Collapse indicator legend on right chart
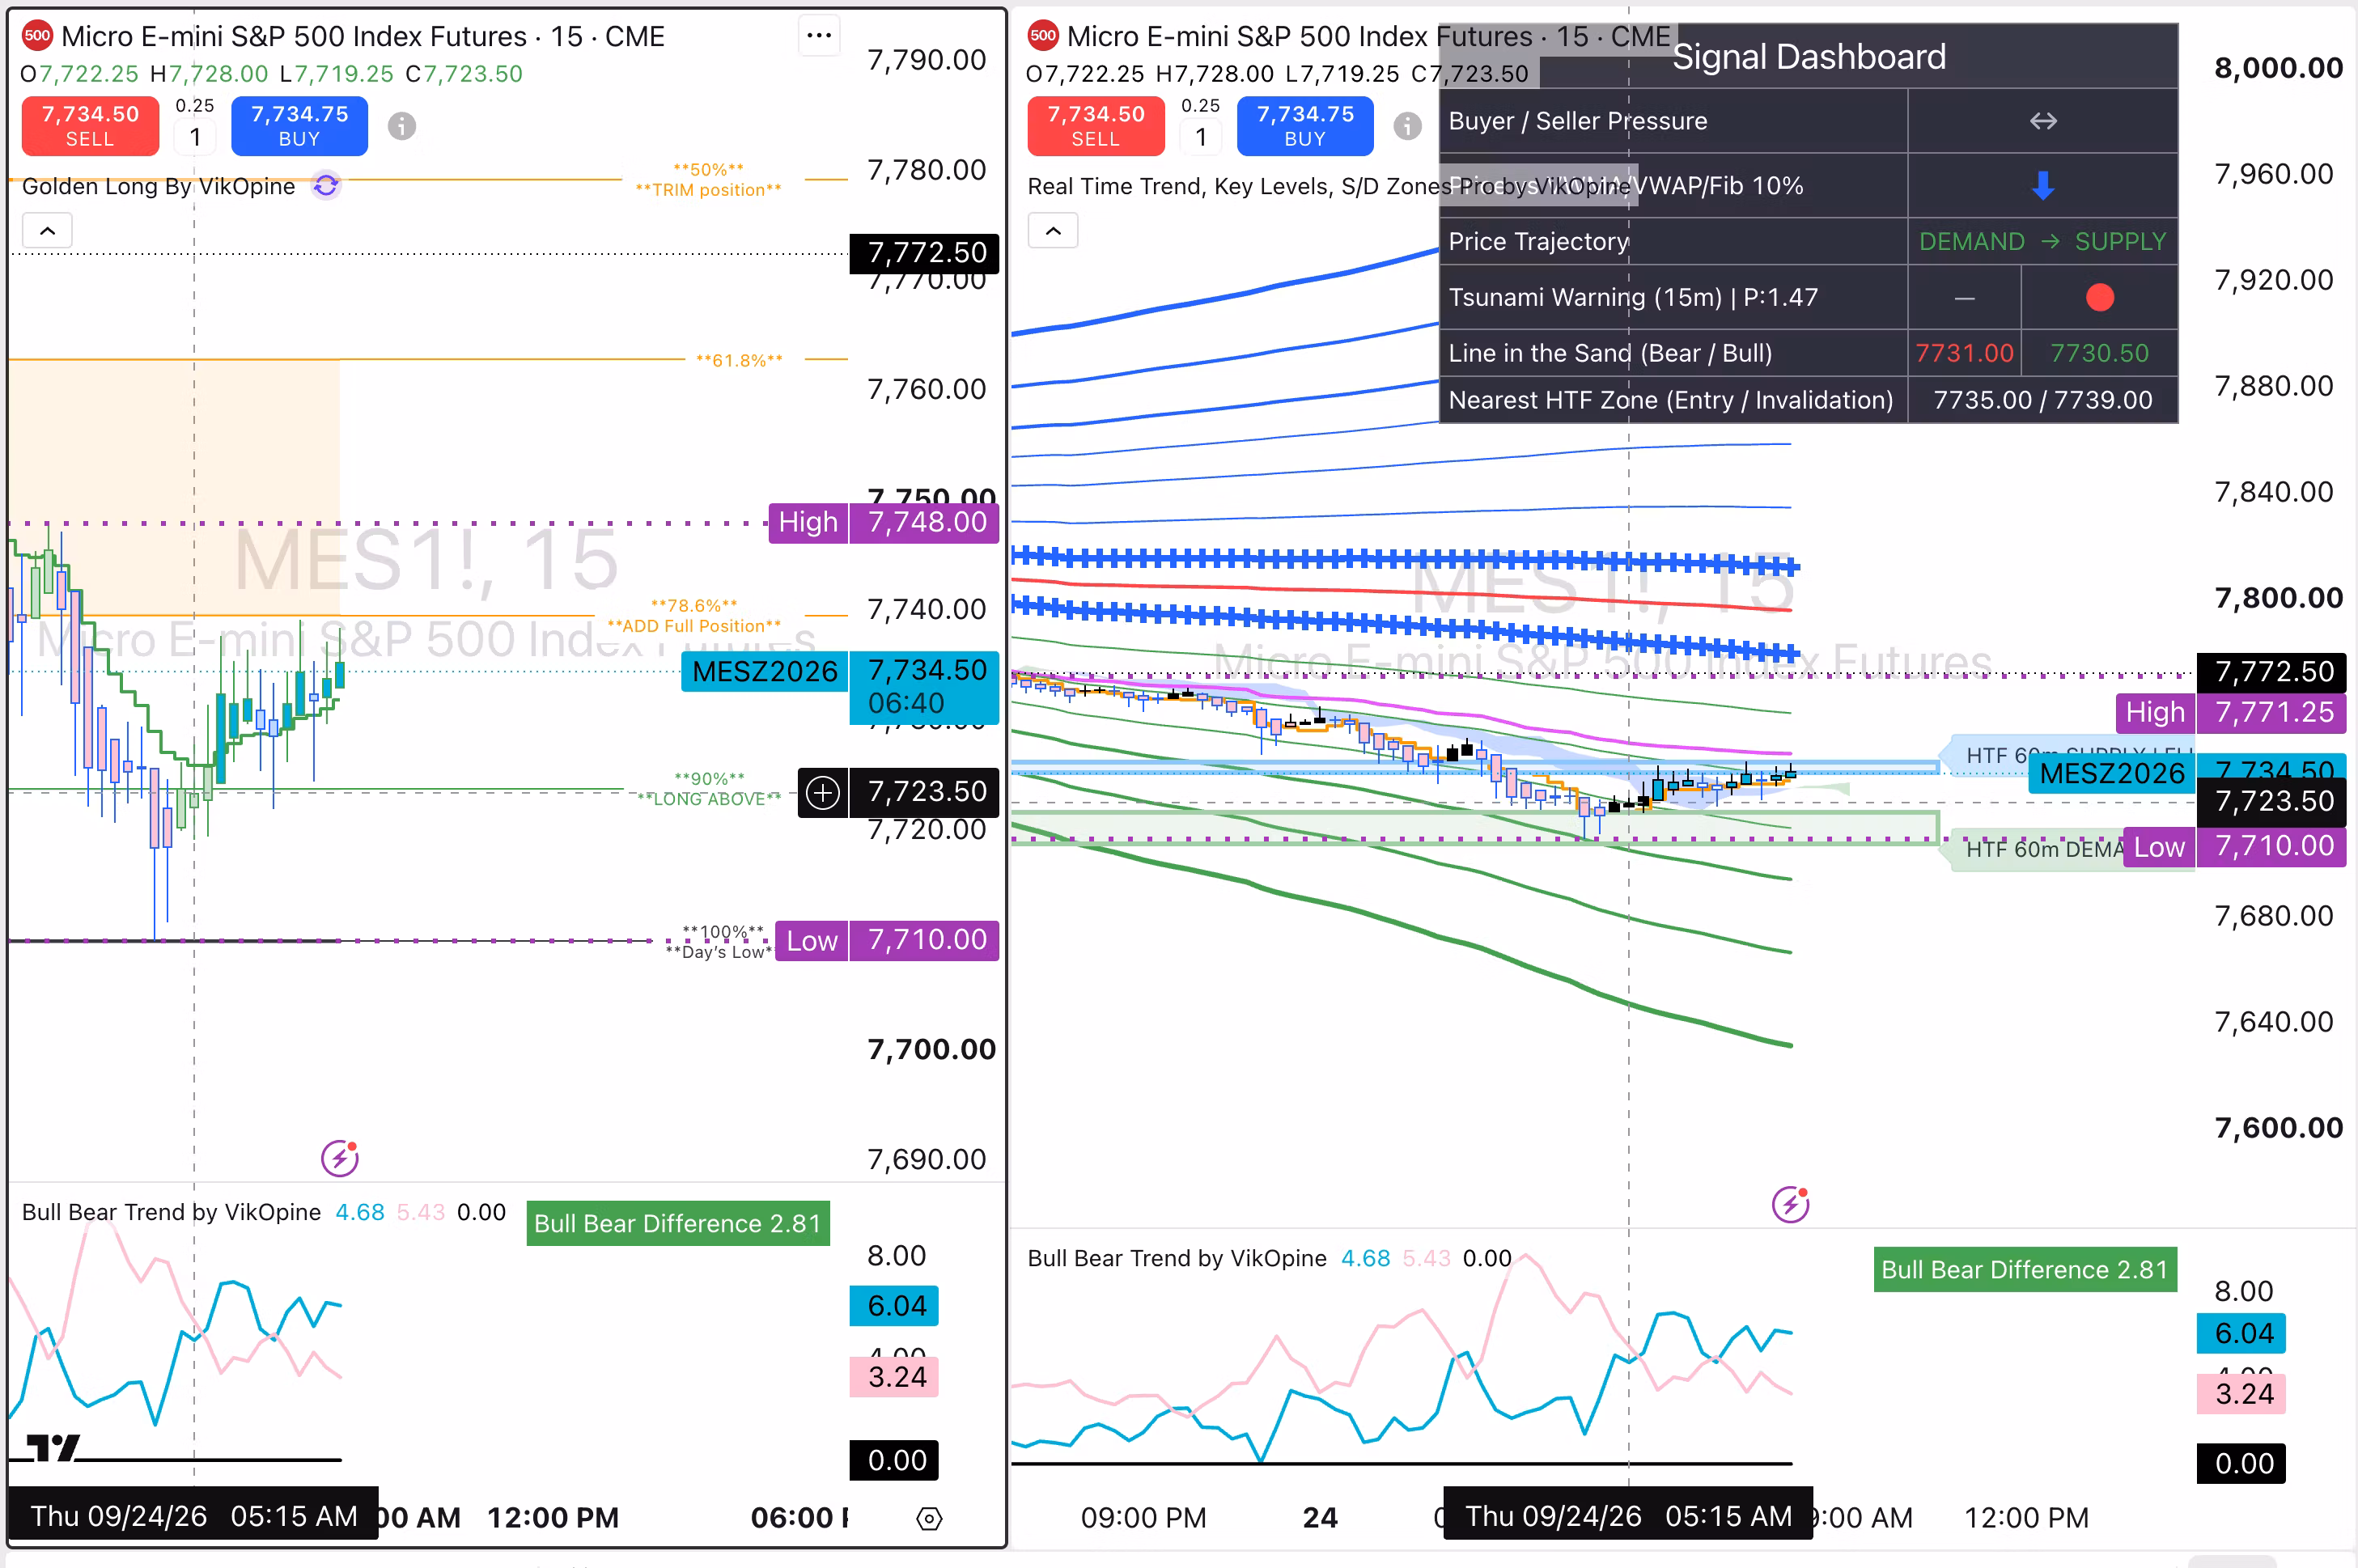The width and height of the screenshot is (2358, 1568). pos(1053,231)
